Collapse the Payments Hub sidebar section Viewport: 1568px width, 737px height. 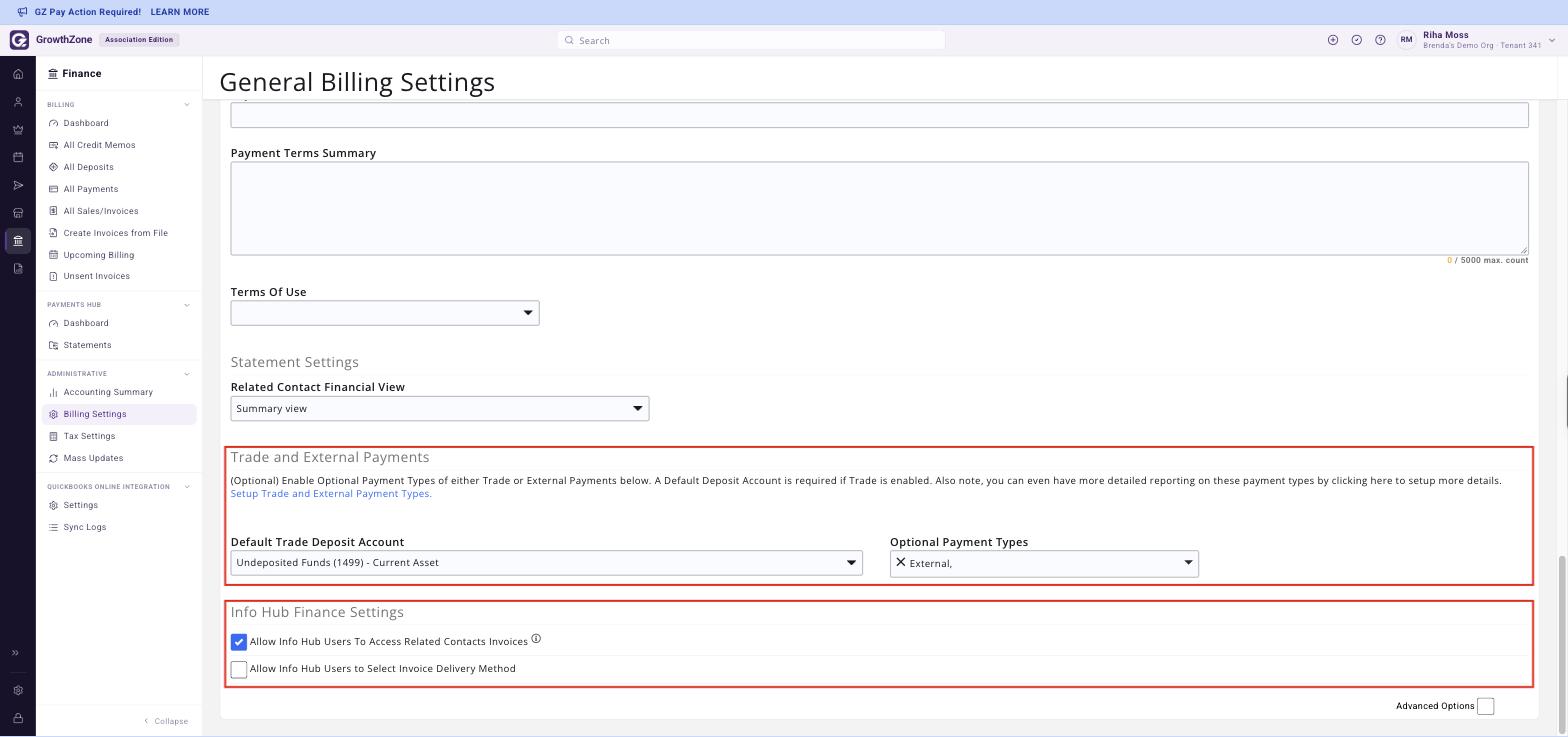[187, 305]
